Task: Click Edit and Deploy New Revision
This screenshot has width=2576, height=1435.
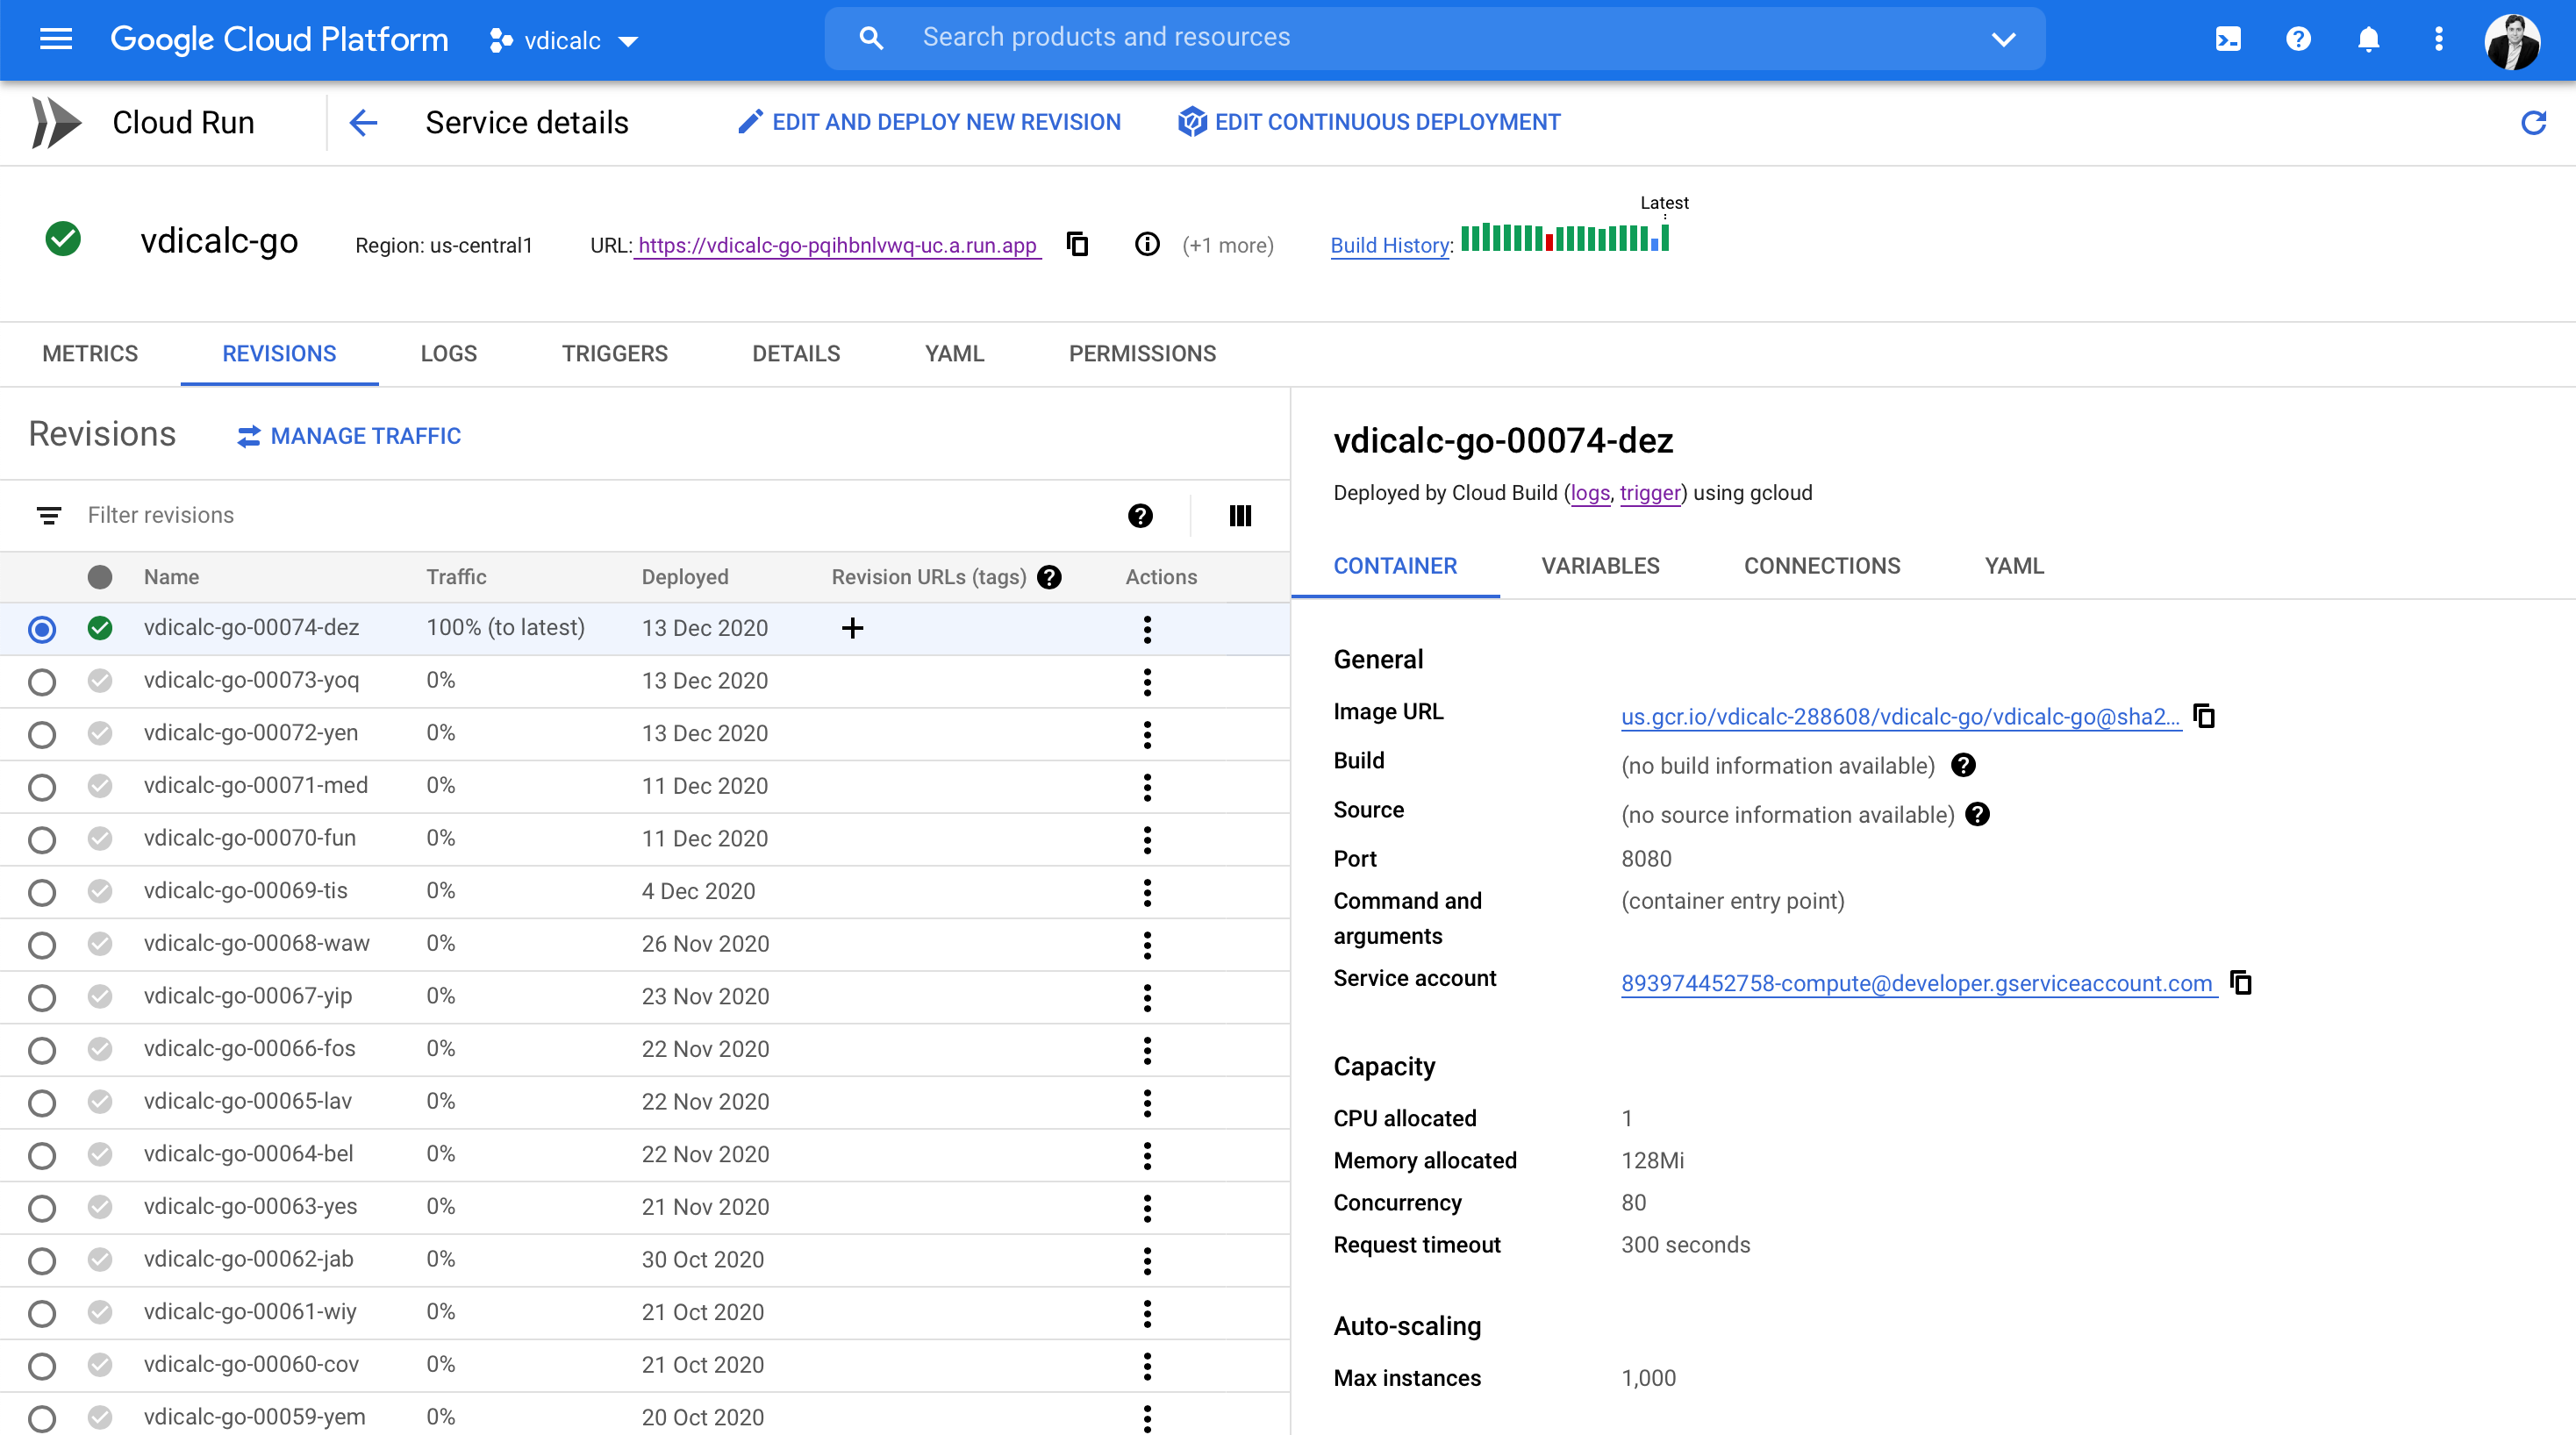Action: [929, 122]
